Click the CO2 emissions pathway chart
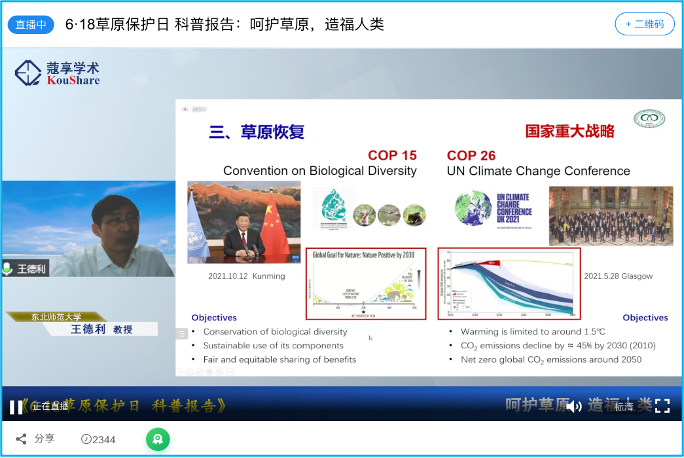This screenshot has width=684, height=458. [509, 284]
